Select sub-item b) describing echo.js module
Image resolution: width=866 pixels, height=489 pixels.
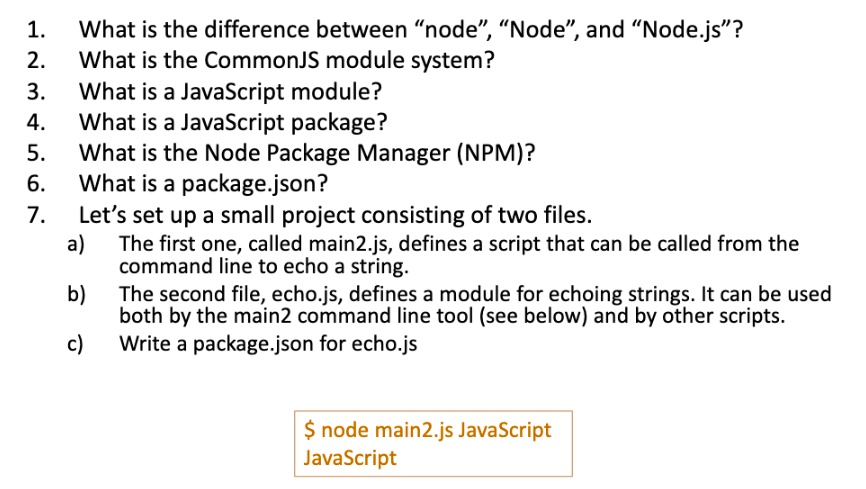tap(475, 304)
